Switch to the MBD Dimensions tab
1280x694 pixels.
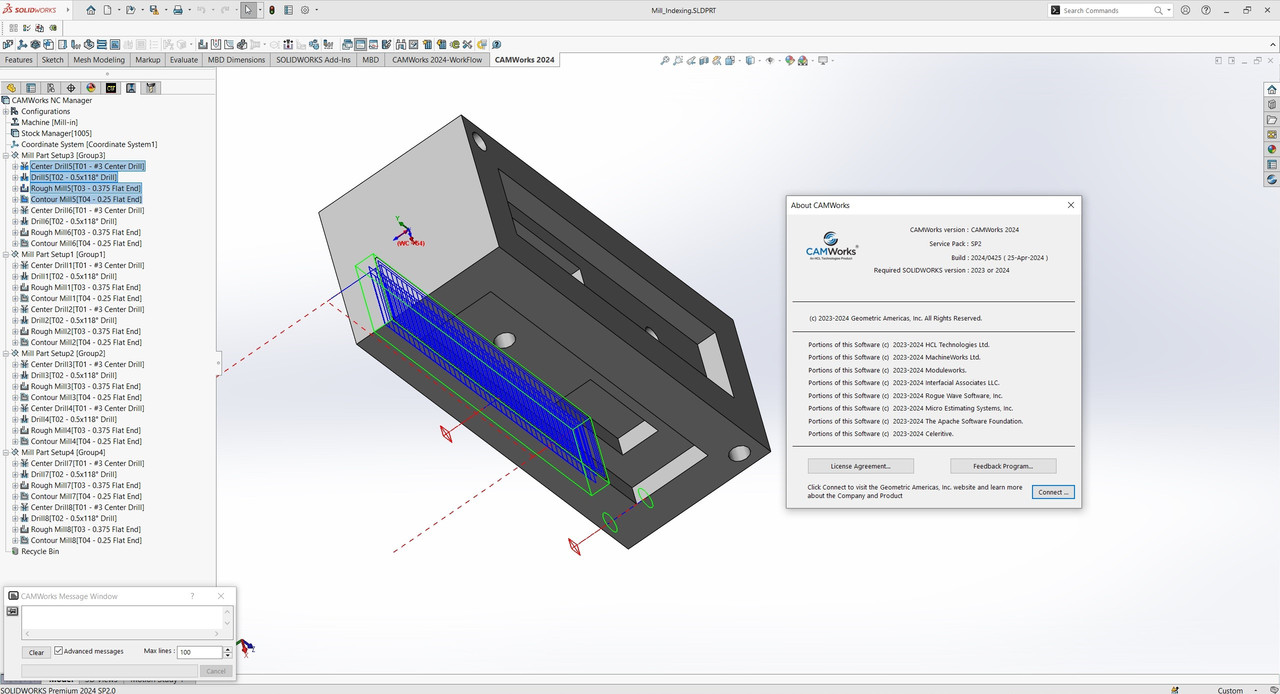(x=237, y=60)
